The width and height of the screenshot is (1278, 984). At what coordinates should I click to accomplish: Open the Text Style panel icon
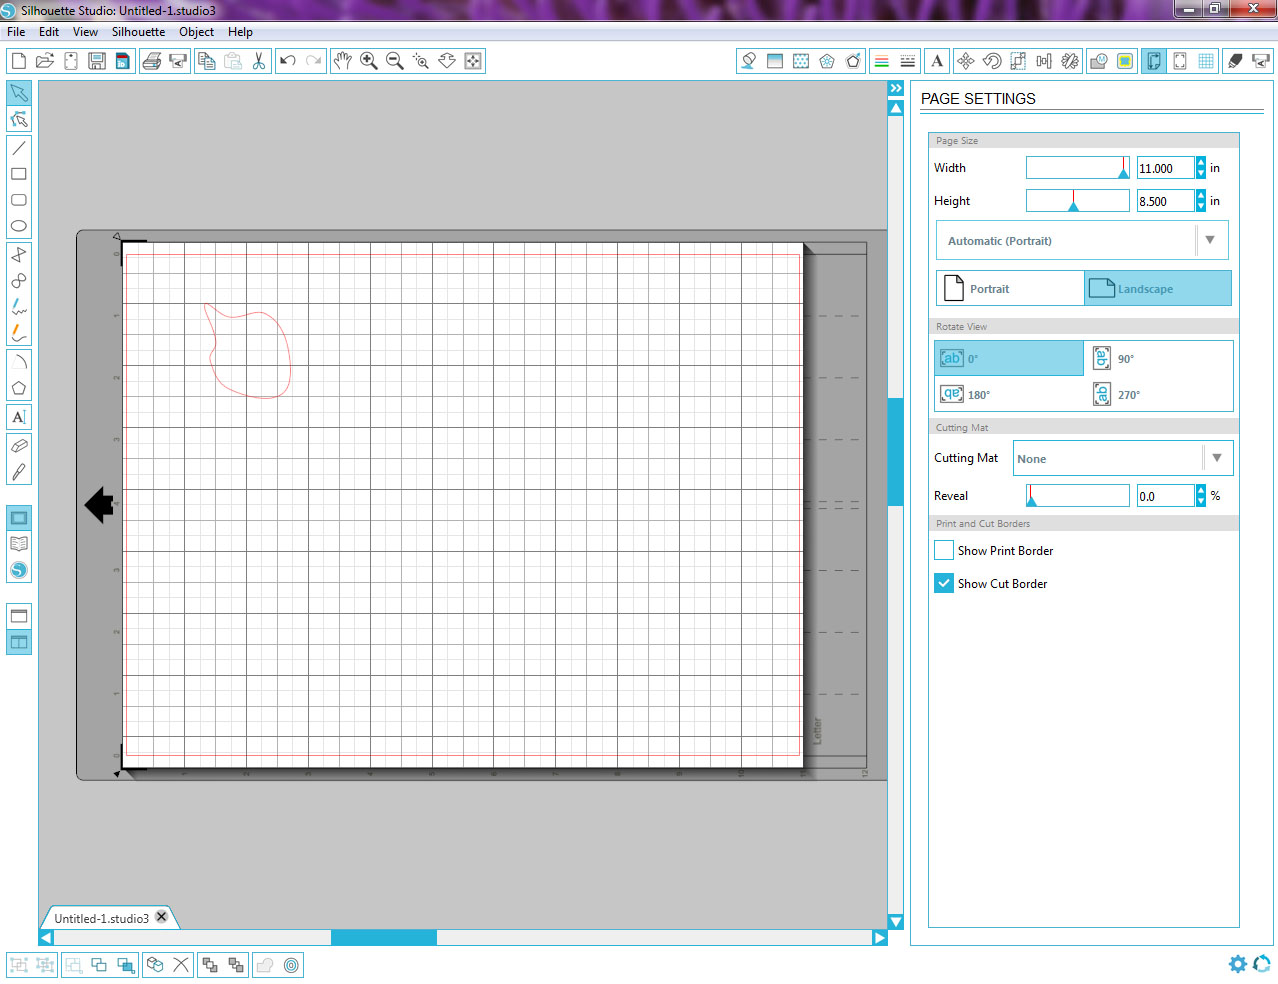937,61
